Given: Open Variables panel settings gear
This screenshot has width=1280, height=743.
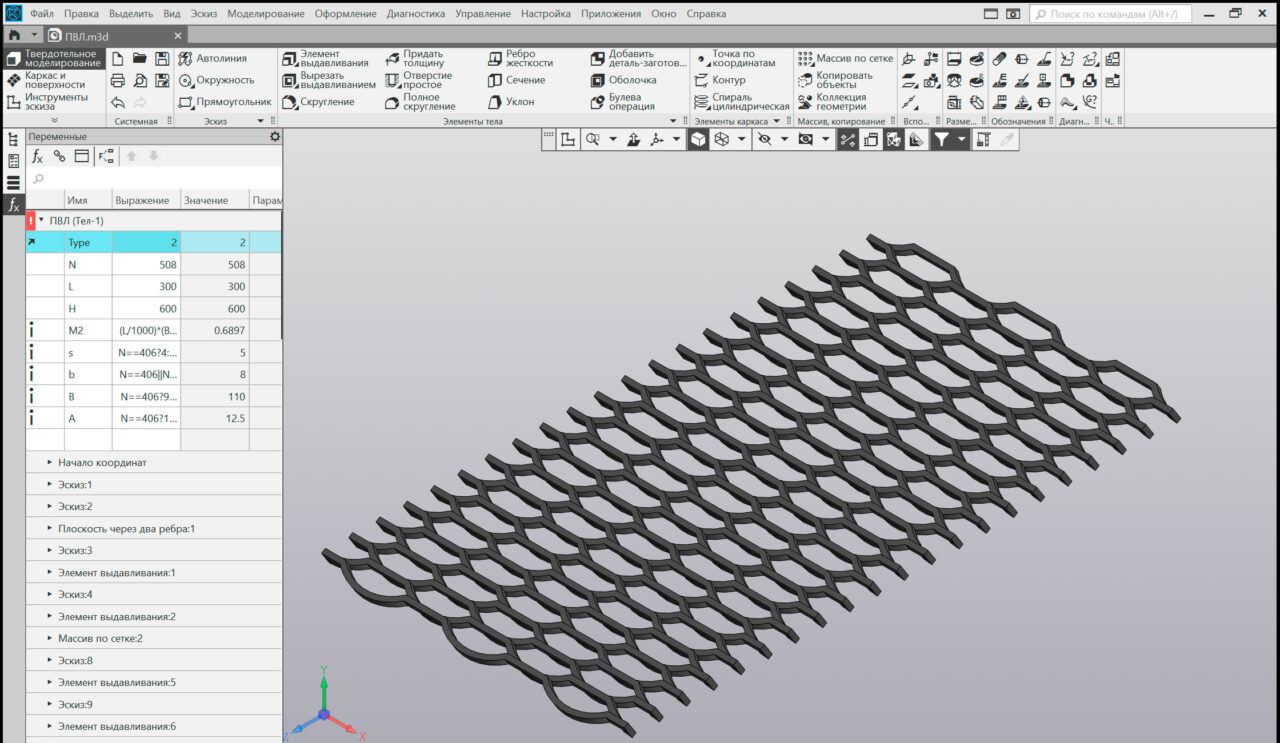Looking at the screenshot, I should [x=275, y=137].
